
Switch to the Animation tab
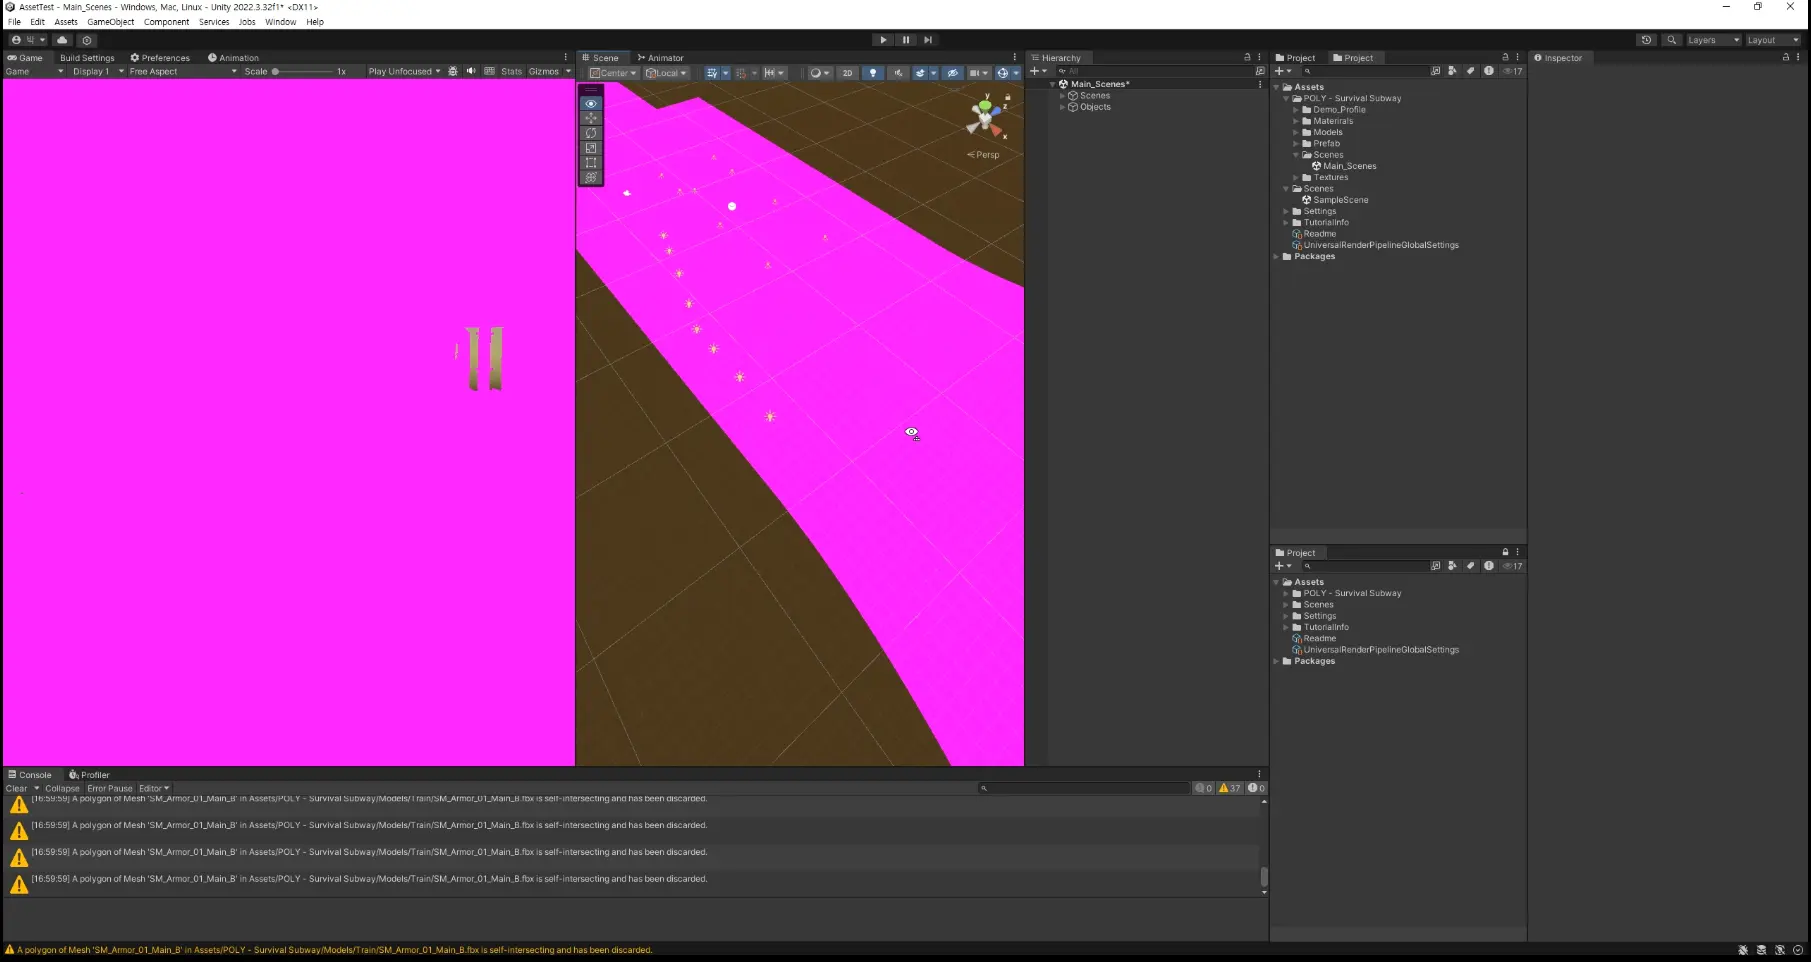coord(233,58)
